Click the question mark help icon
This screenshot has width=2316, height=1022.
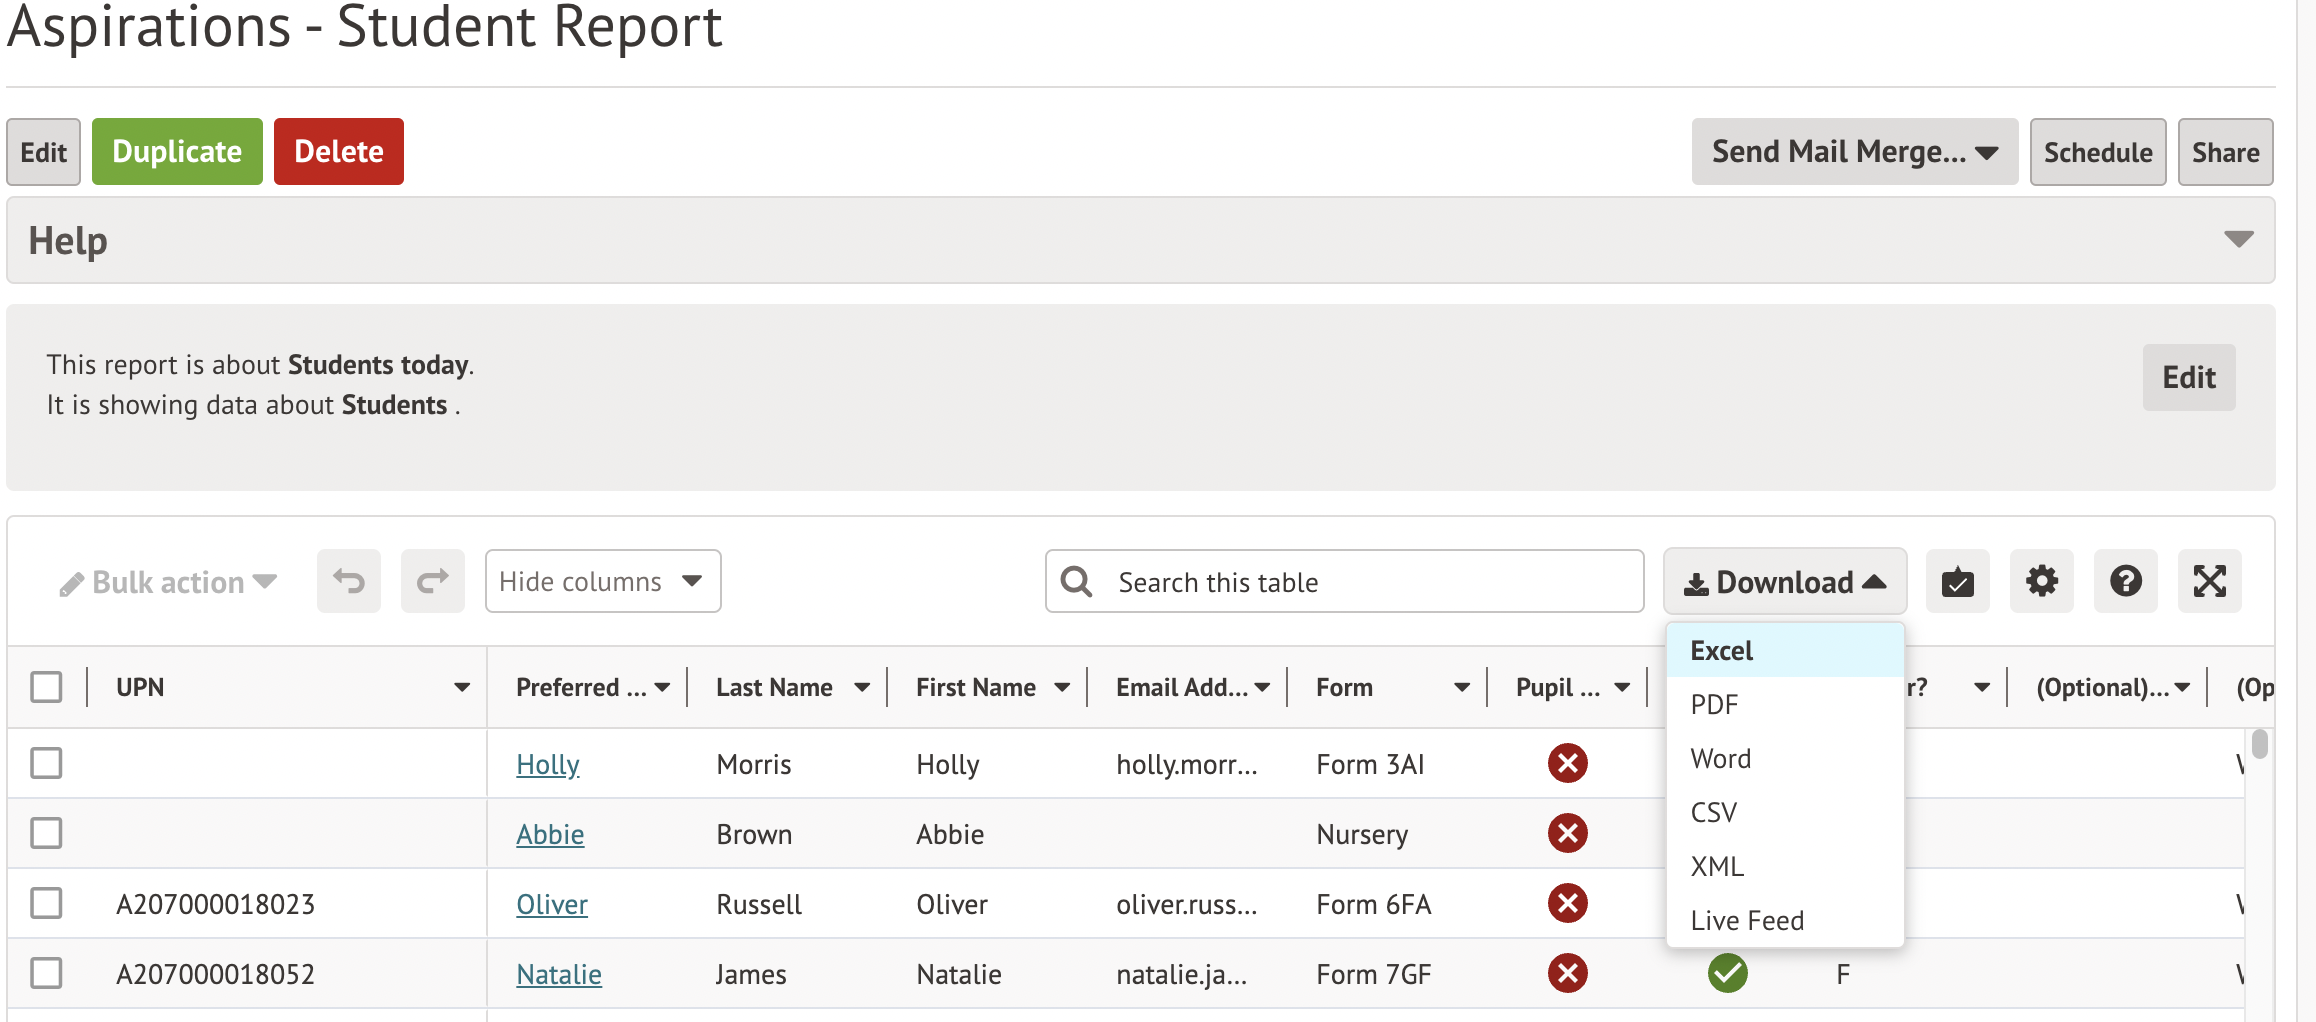pyautogui.click(x=2125, y=581)
